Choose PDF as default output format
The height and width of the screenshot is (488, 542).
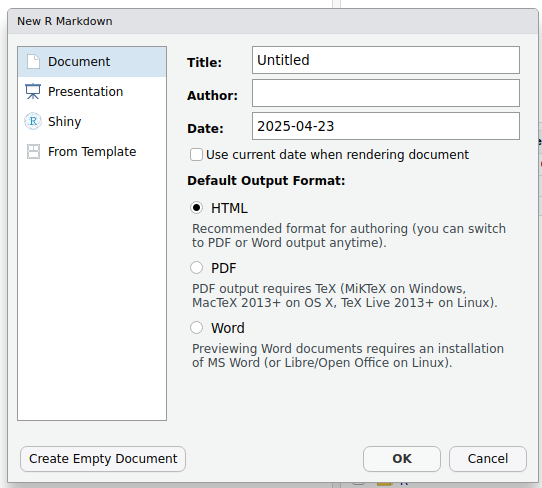196,268
